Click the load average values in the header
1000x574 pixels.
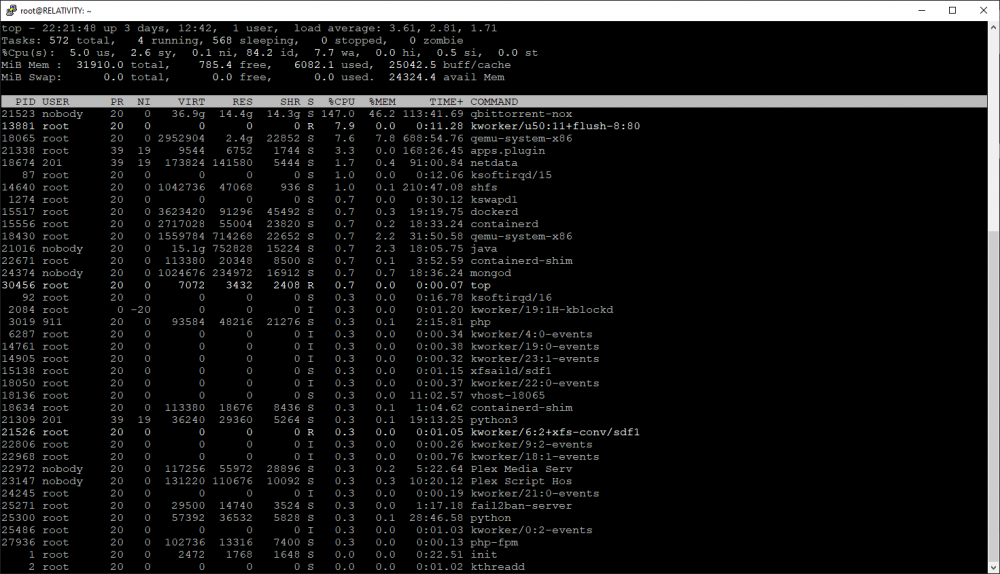(443, 28)
